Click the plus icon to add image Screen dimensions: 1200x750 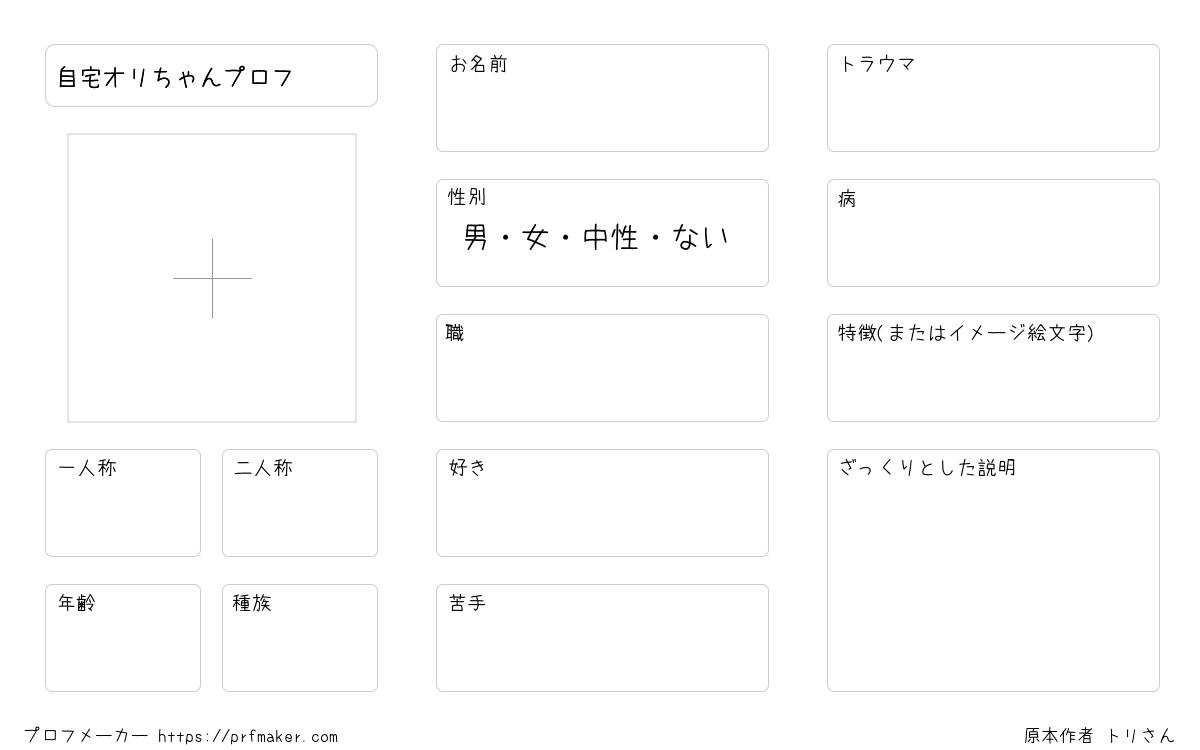212,278
